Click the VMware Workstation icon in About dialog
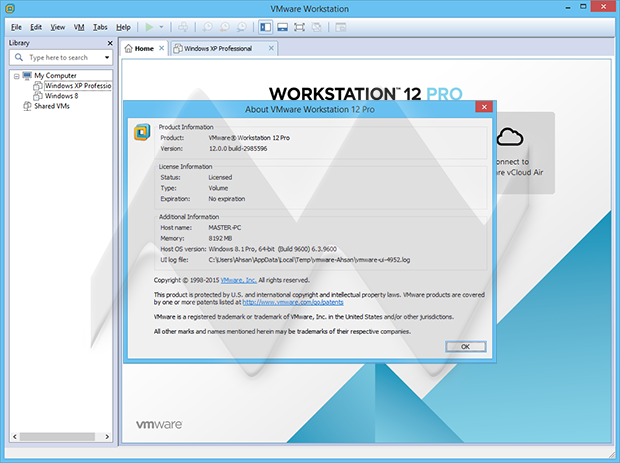Image resolution: width=620 pixels, height=463 pixels. coord(142,132)
